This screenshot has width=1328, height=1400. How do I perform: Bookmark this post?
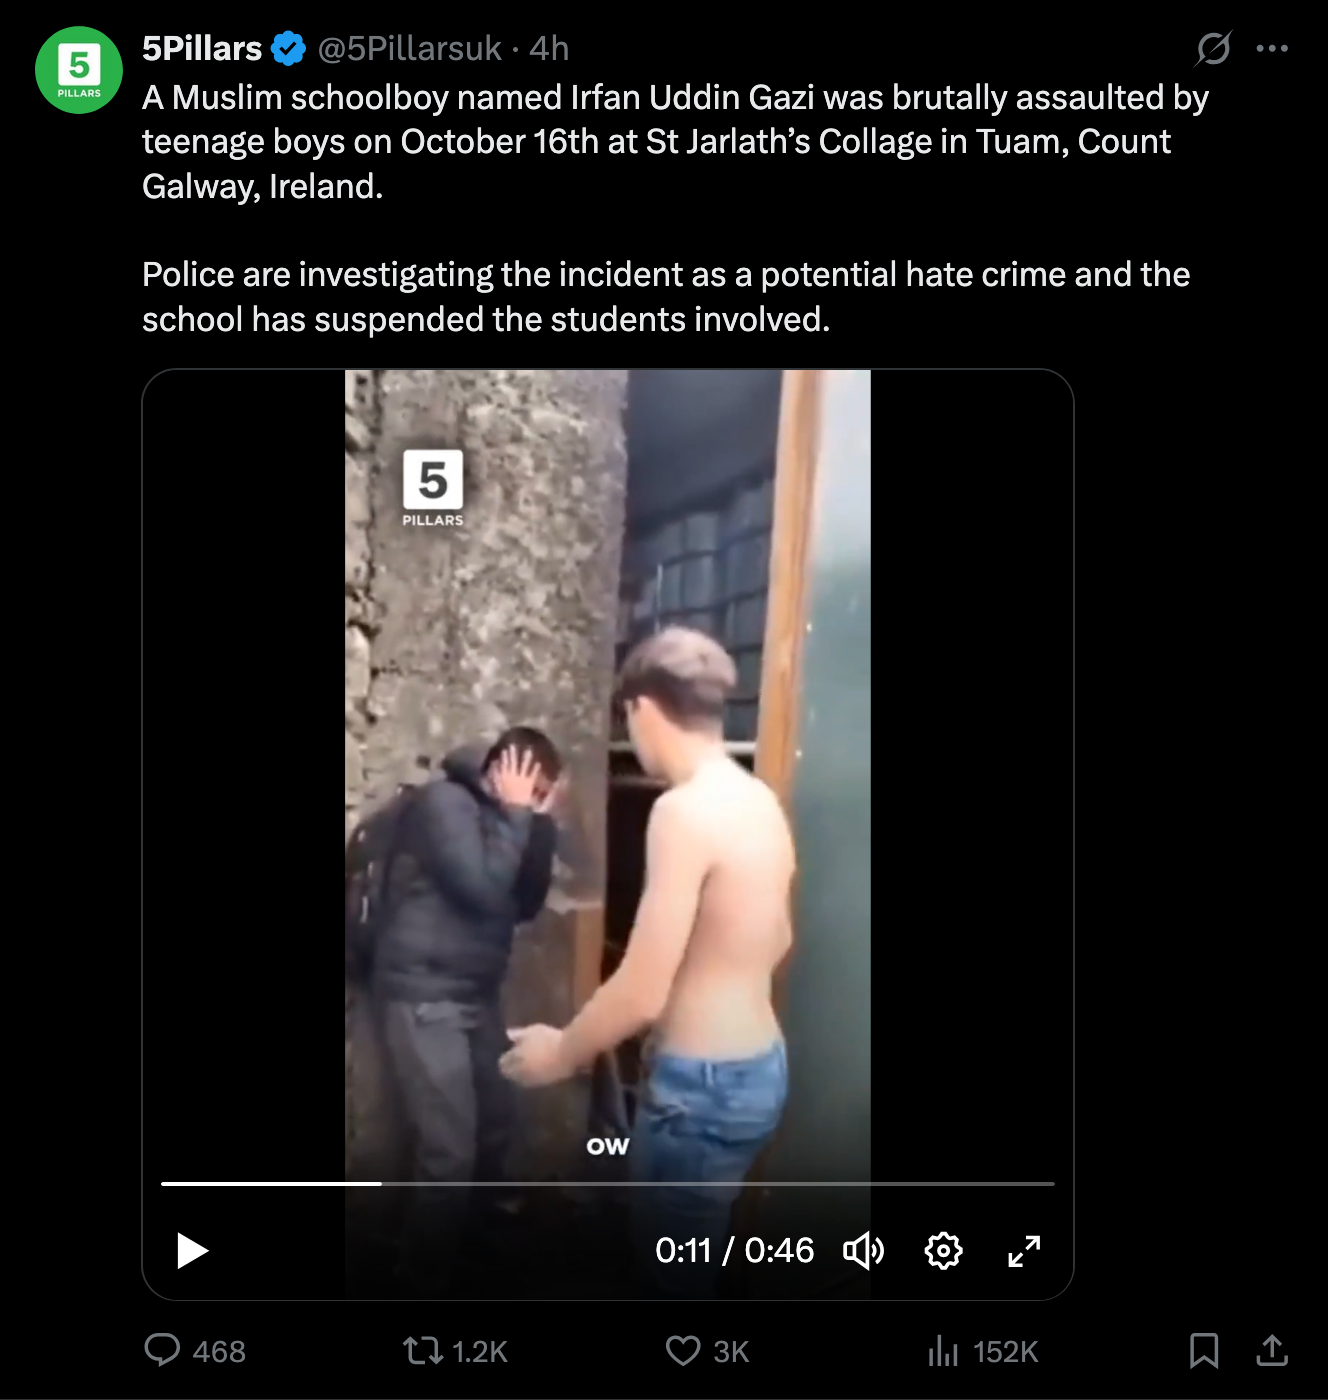[1204, 1351]
